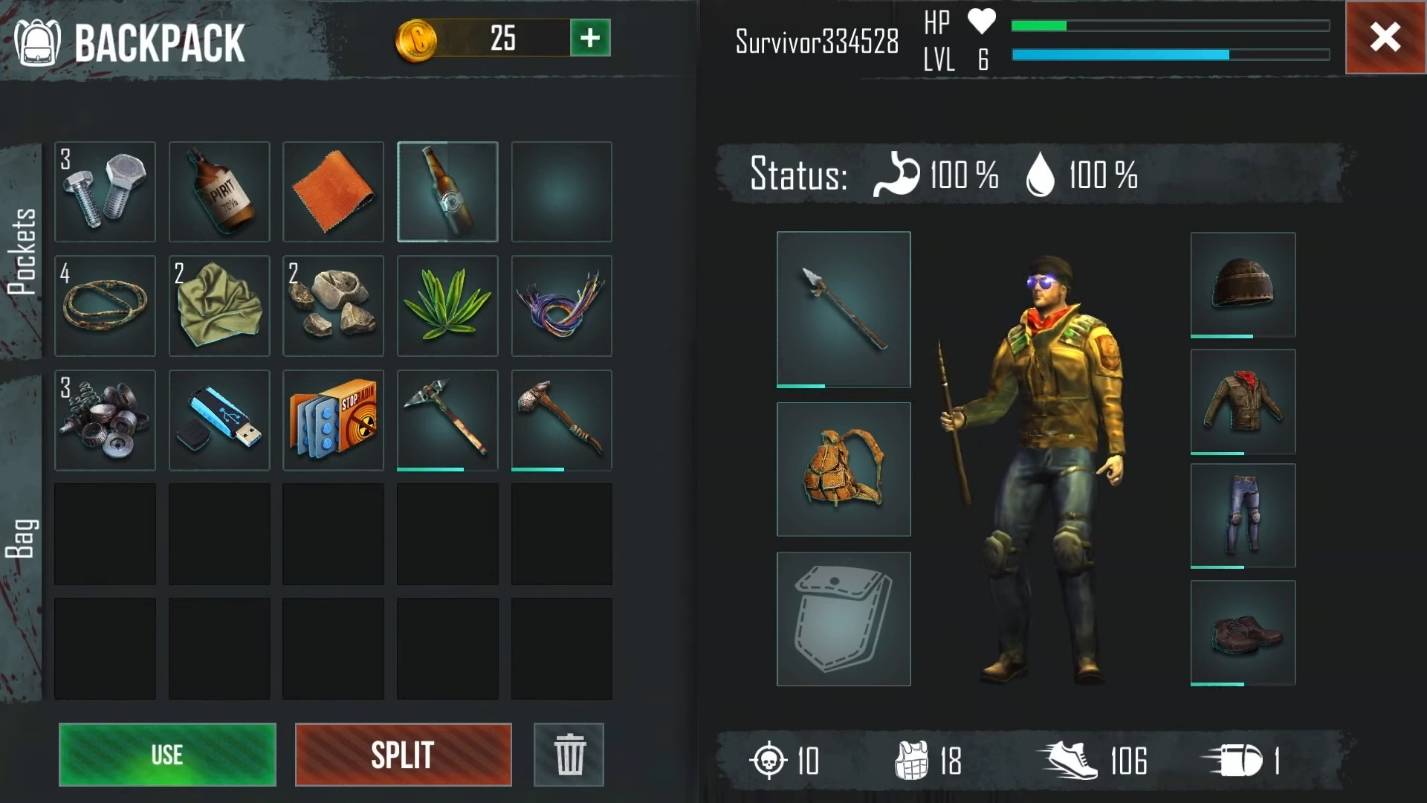Screen dimensions: 1427x803
Task: Select the blue USB flash drive
Action: 219,420
